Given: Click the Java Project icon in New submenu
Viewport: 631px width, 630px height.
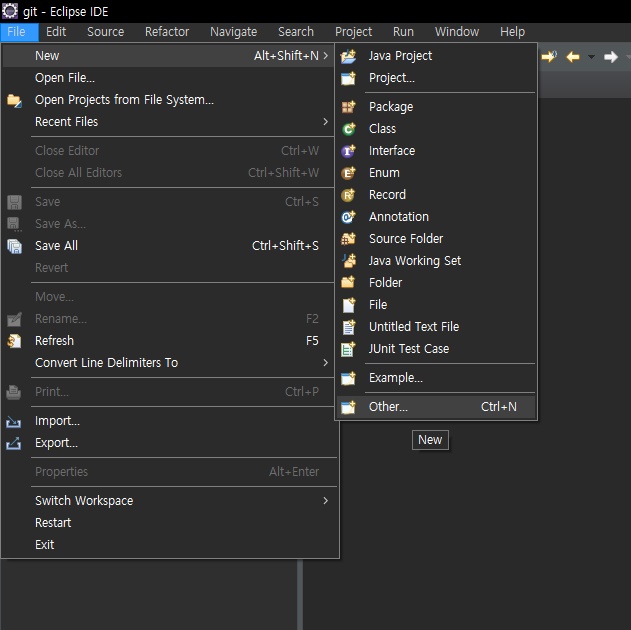Looking at the screenshot, I should coord(348,56).
